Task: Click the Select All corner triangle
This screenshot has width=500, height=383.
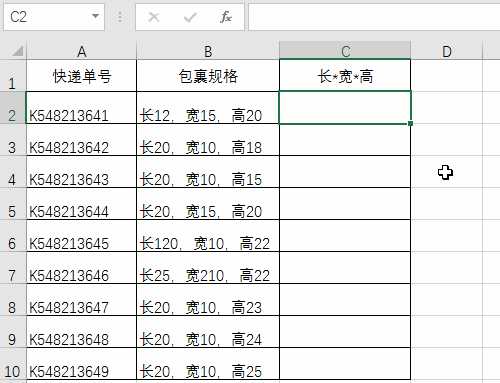Action: tap(17, 51)
